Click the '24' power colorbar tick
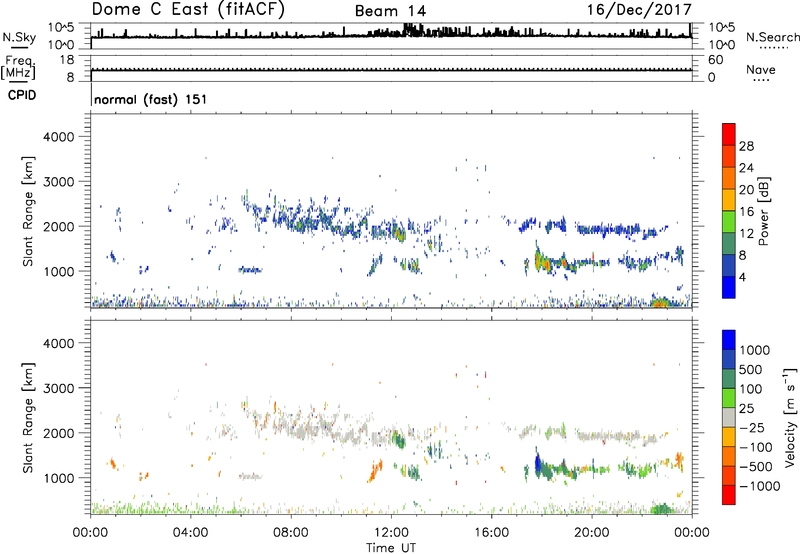Screen dimensions: 800x554 746,168
